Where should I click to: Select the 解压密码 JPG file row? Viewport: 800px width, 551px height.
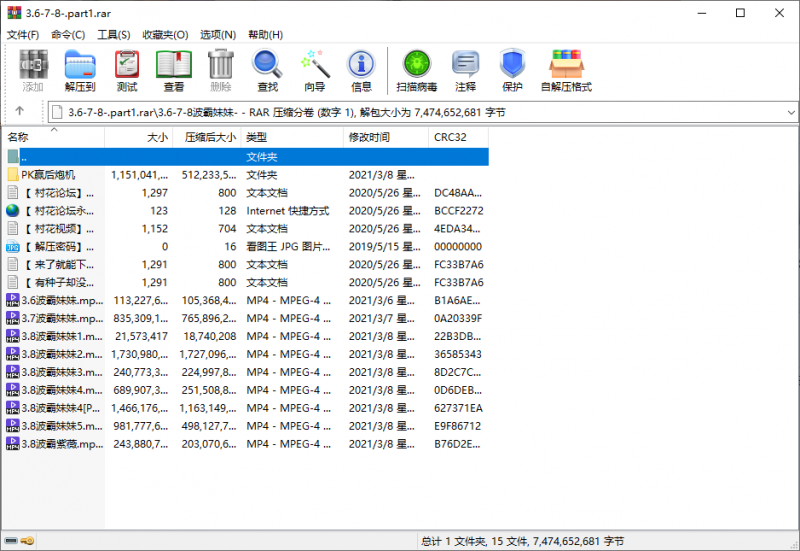(55, 247)
